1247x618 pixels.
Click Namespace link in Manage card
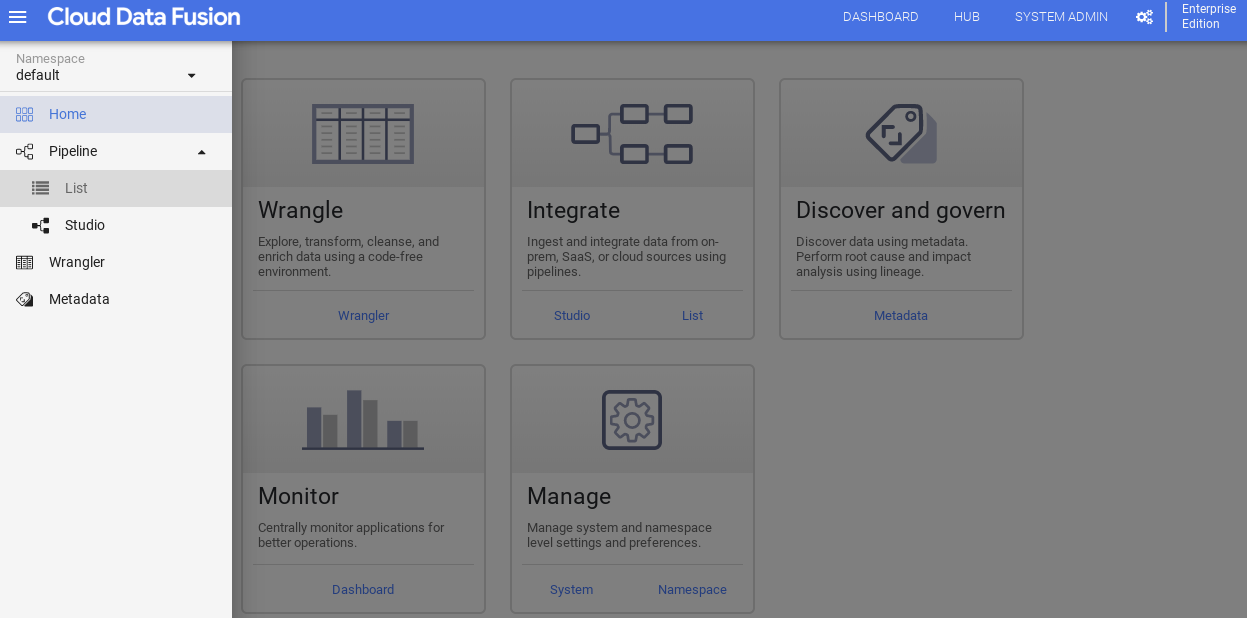coord(692,590)
